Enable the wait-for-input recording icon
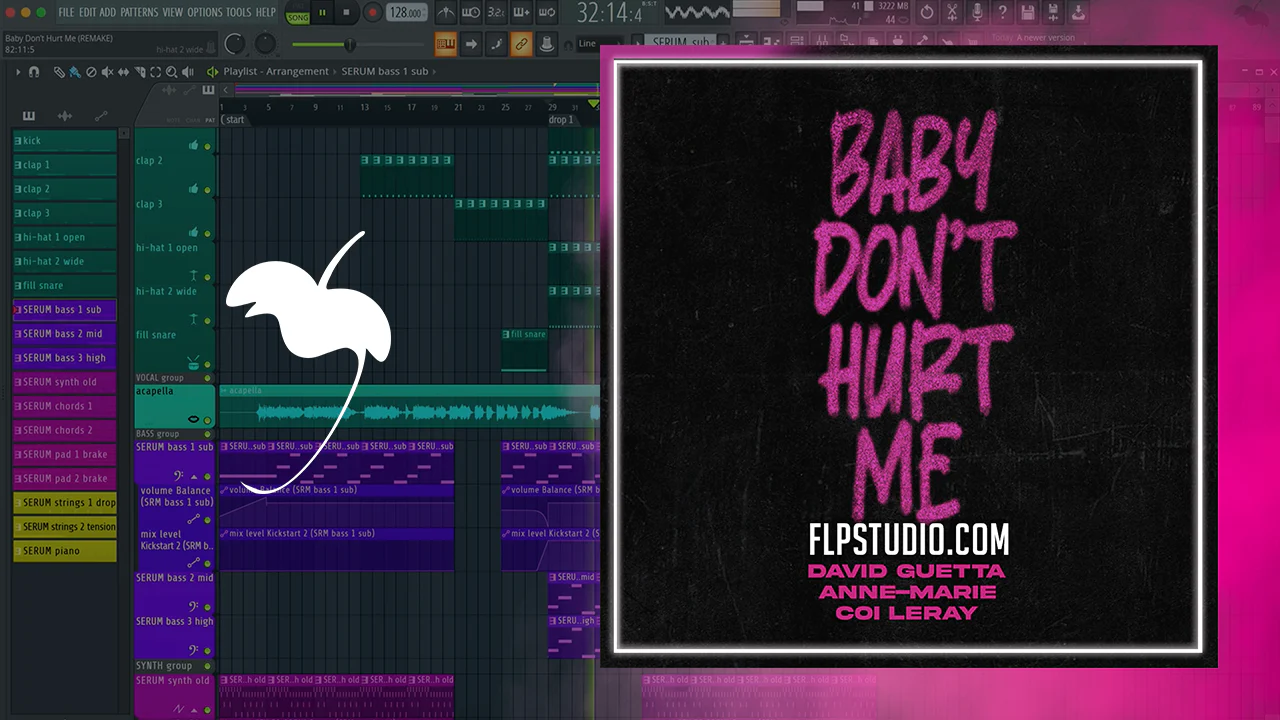Screen dimensions: 1280x720 pyautogui.click(x=471, y=13)
